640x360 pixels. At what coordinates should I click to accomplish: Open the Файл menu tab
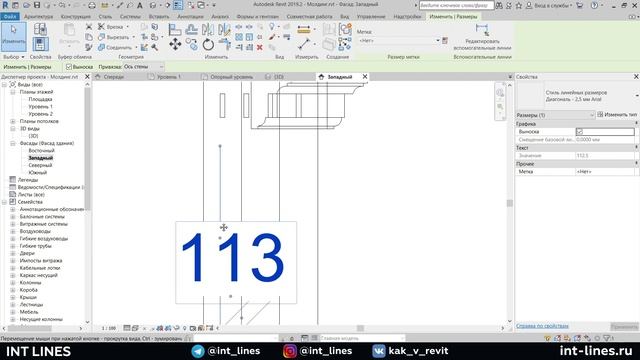(9, 16)
